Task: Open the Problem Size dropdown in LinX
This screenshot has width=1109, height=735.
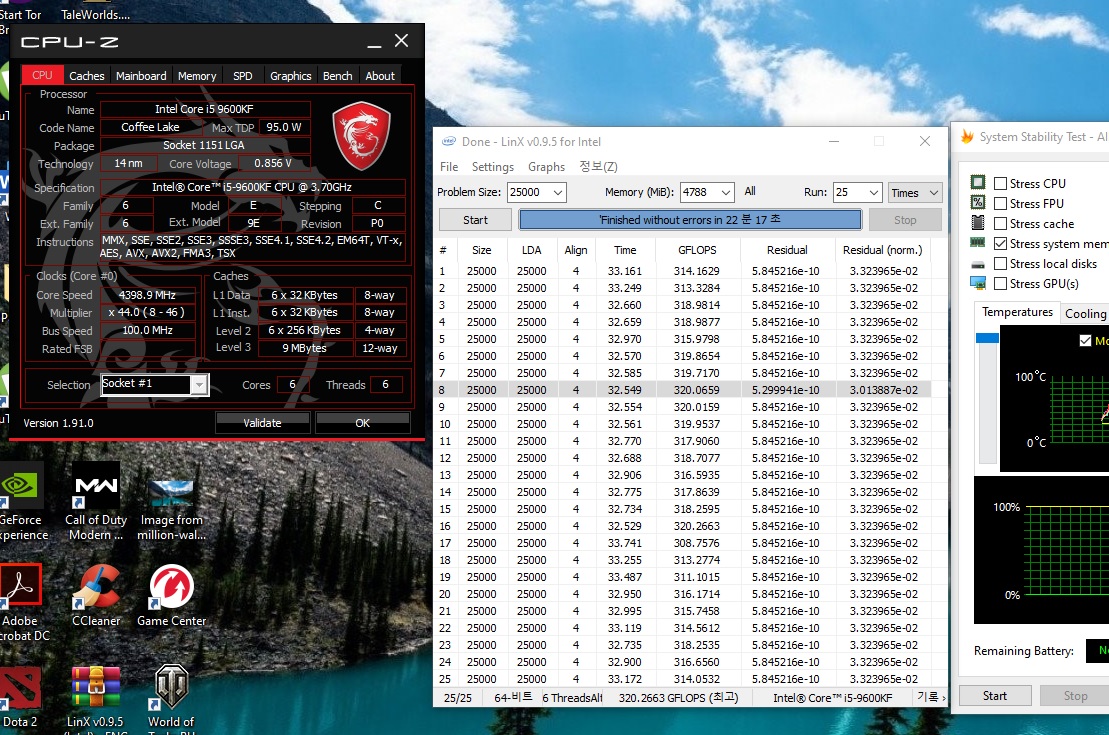Action: 557,192
